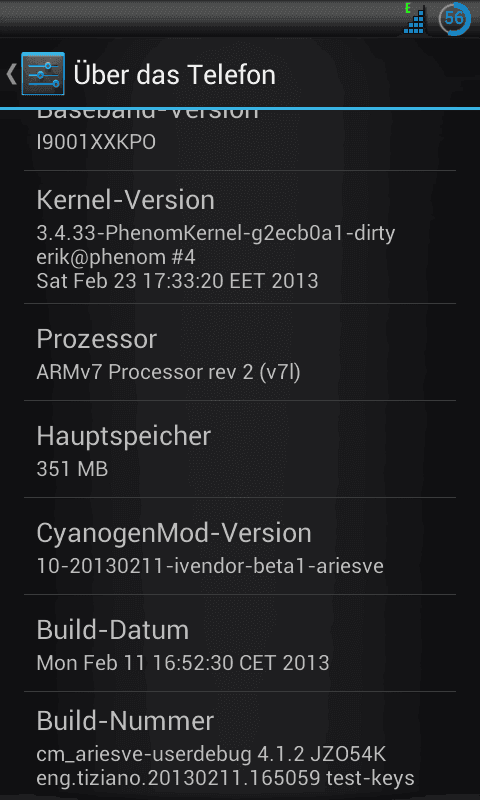Tap the Sat Feb 23 kernel date line
The height and width of the screenshot is (800, 480).
(178, 281)
